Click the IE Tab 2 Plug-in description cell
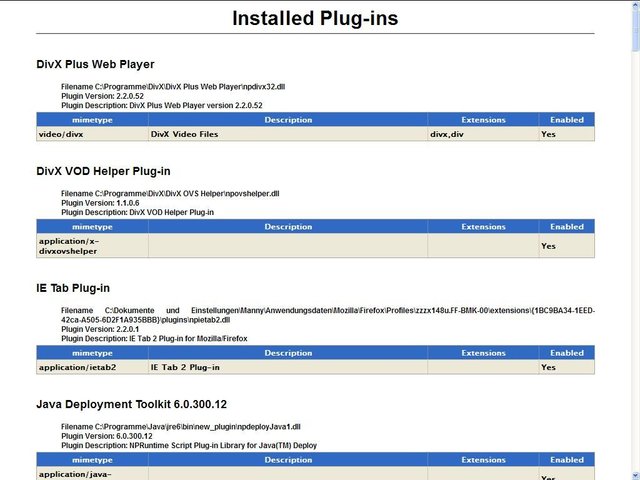The image size is (640, 480). pyautogui.click(x=288, y=367)
